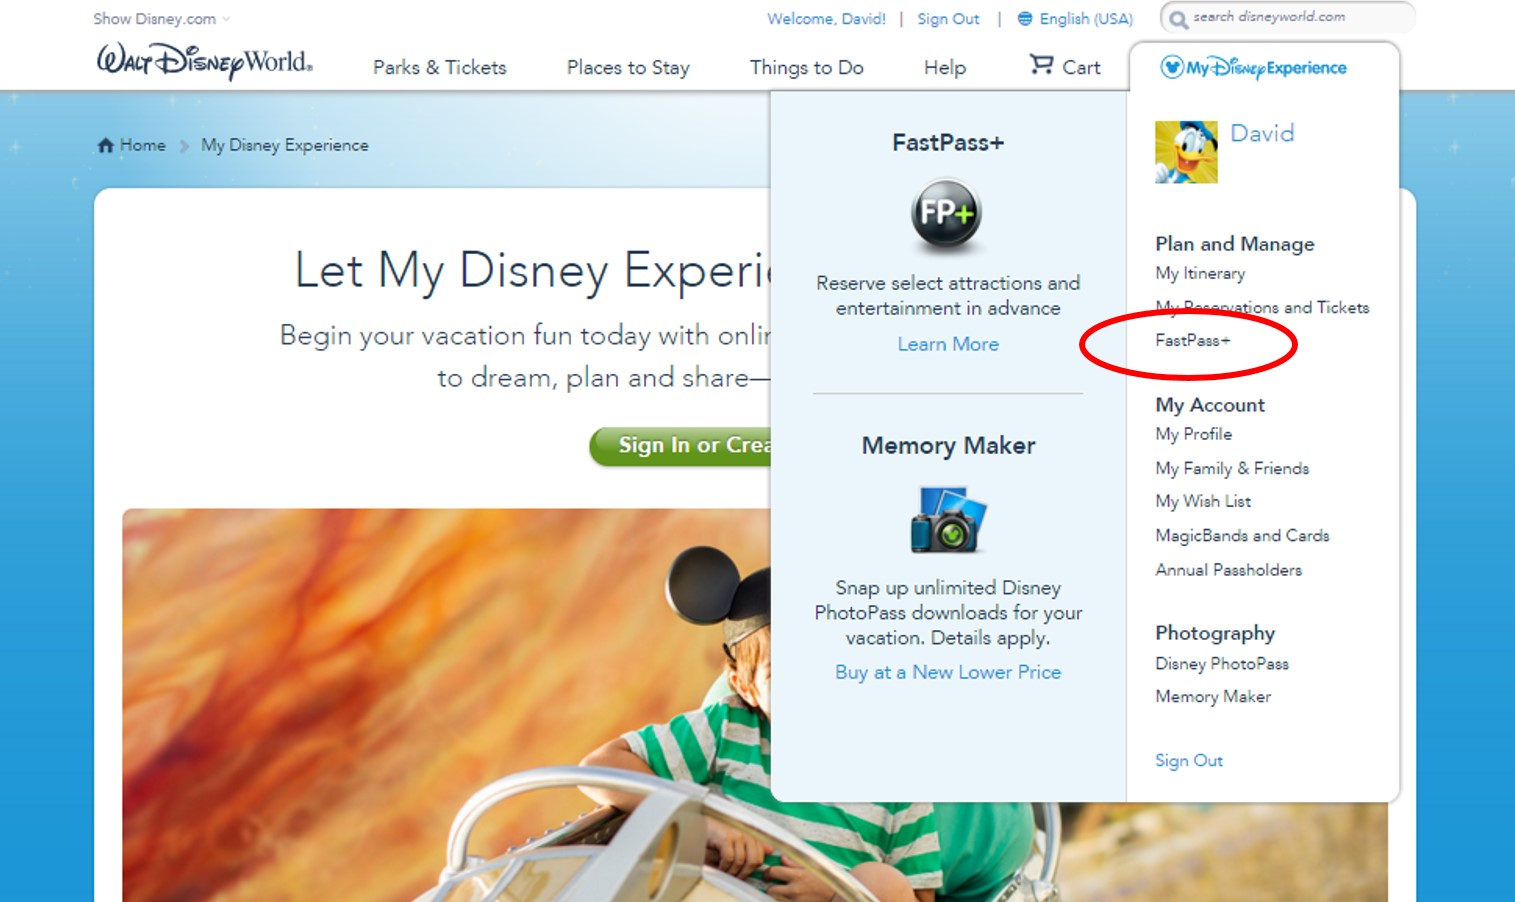
Task: Open the English (USA) language selector
Action: (1086, 18)
